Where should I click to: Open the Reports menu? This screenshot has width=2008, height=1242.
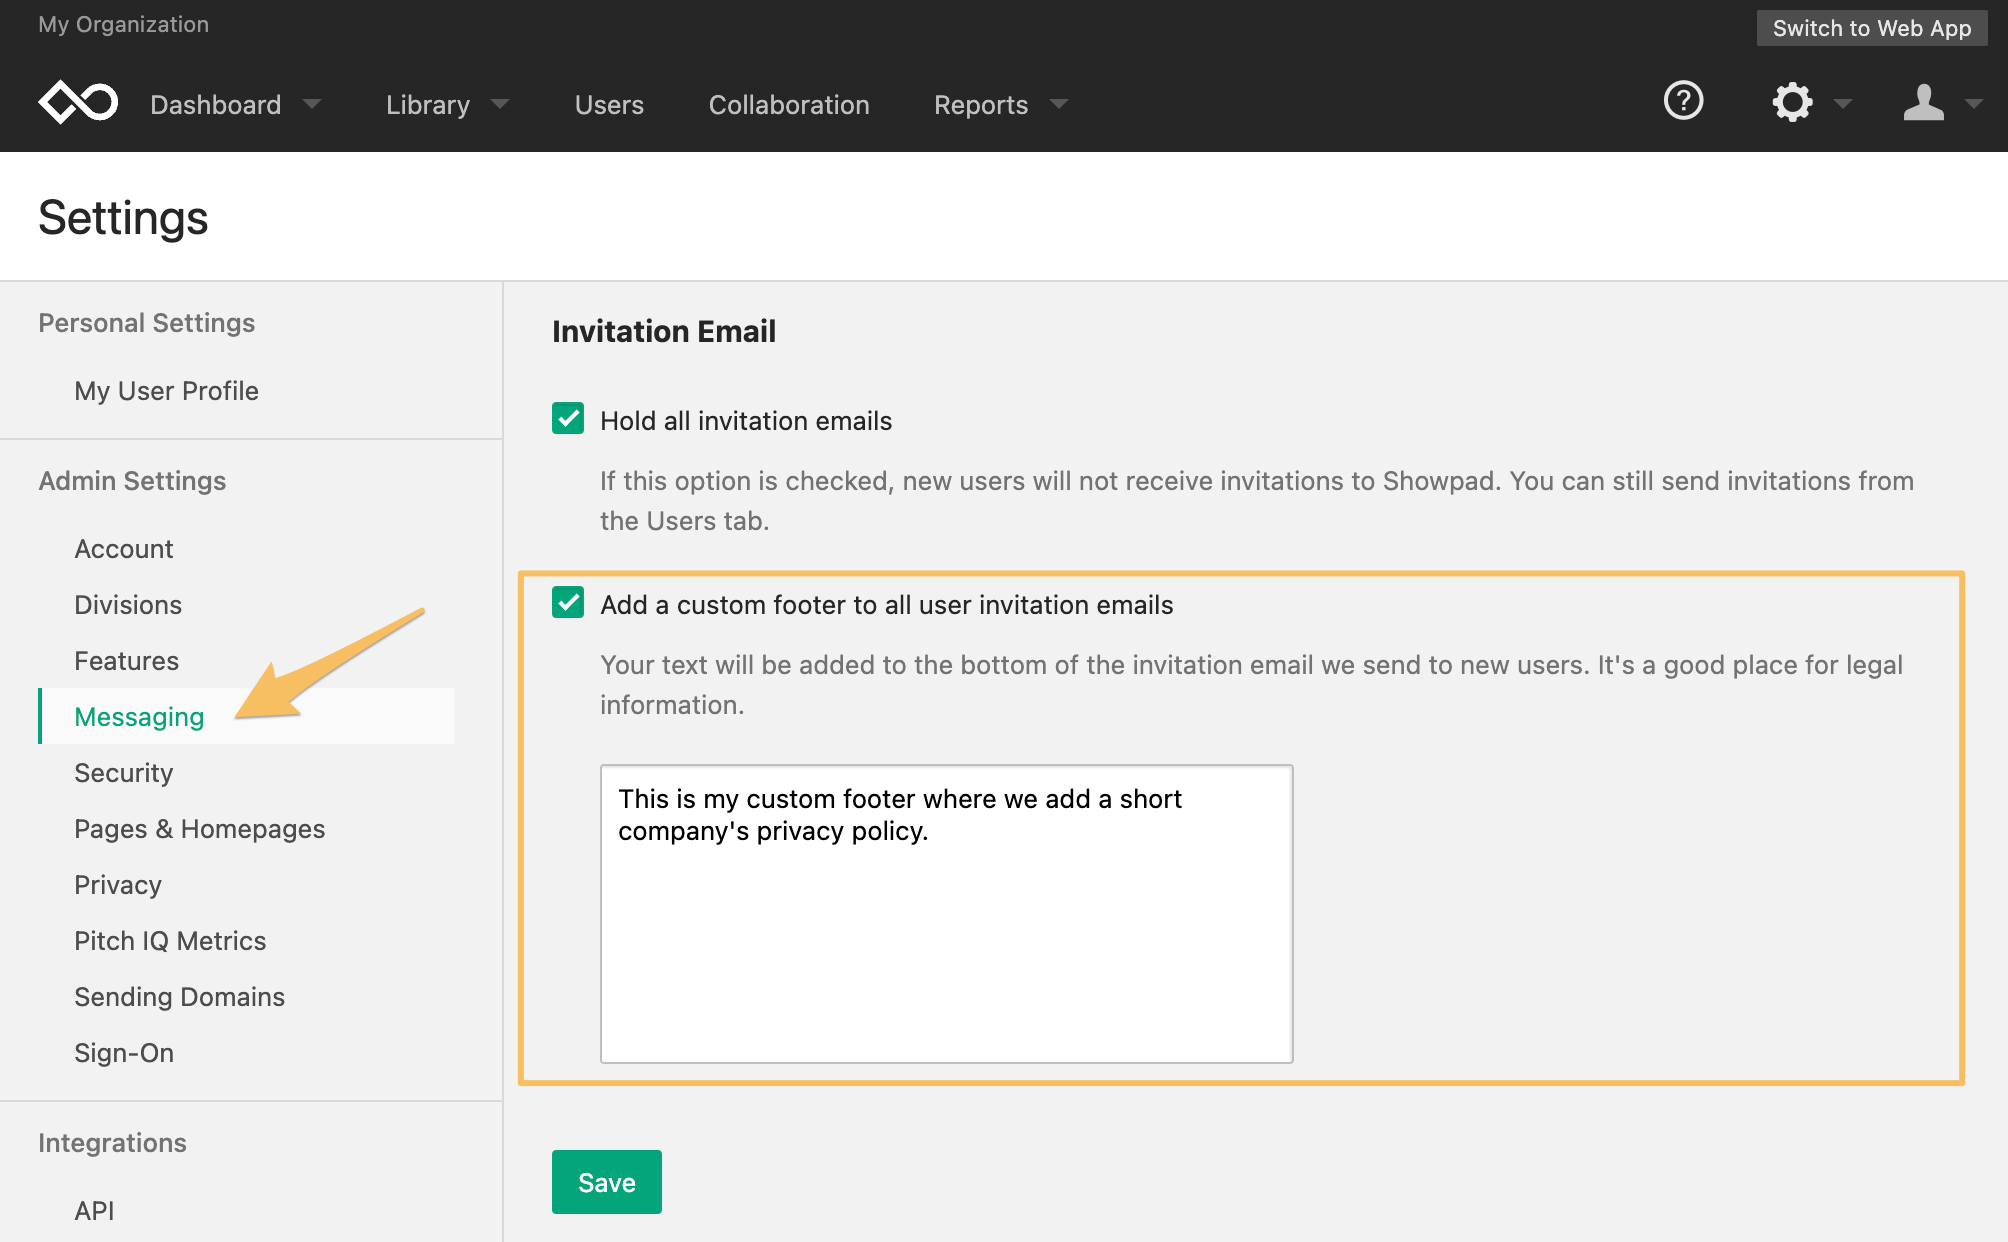tap(981, 105)
